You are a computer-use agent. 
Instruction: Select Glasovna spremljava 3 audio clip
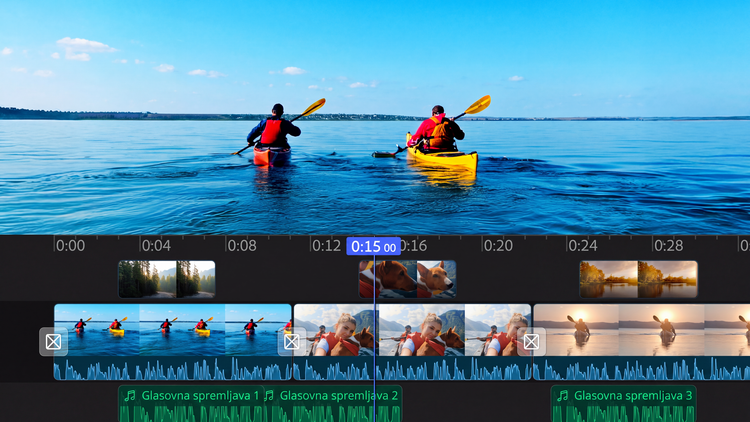click(624, 404)
